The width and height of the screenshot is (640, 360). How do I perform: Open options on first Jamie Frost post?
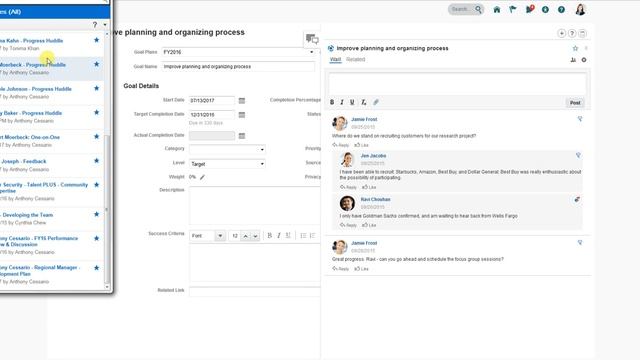(580, 119)
